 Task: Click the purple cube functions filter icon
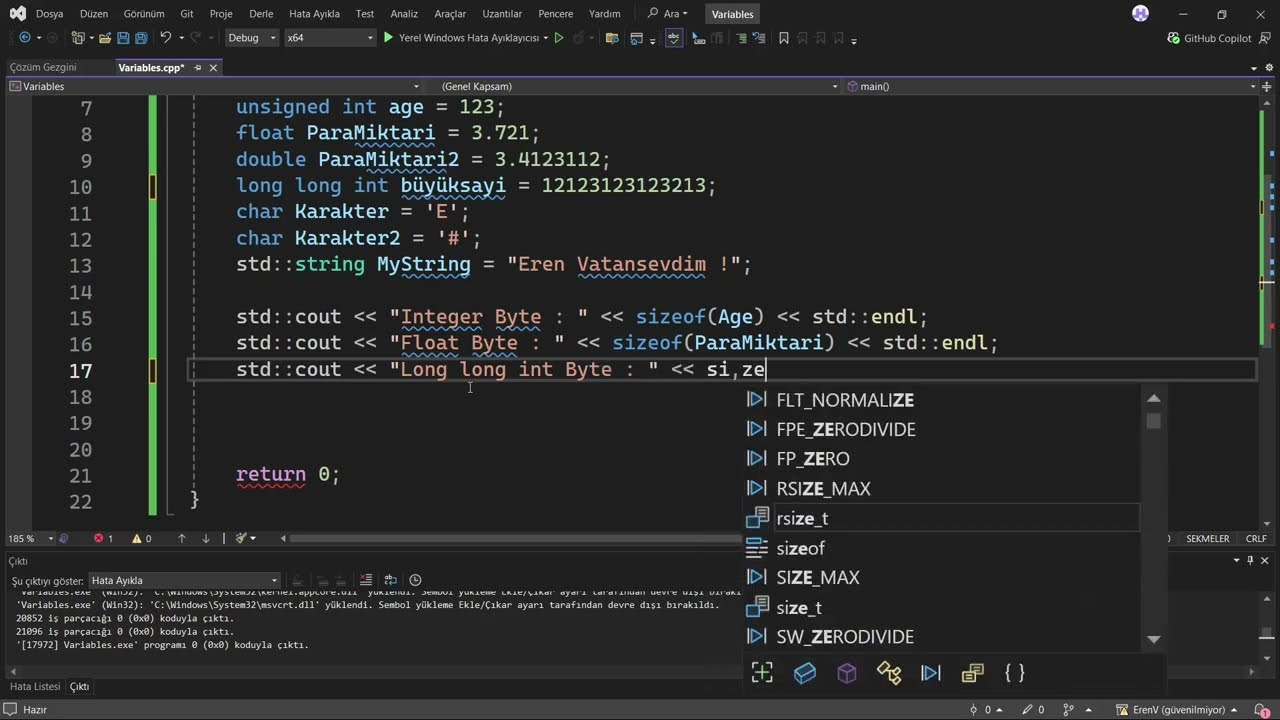pyautogui.click(x=847, y=673)
